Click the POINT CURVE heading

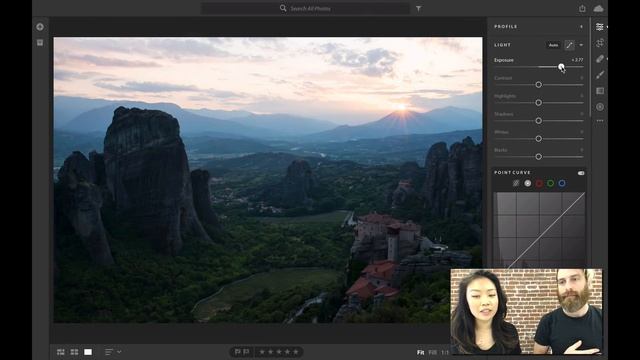click(x=512, y=173)
